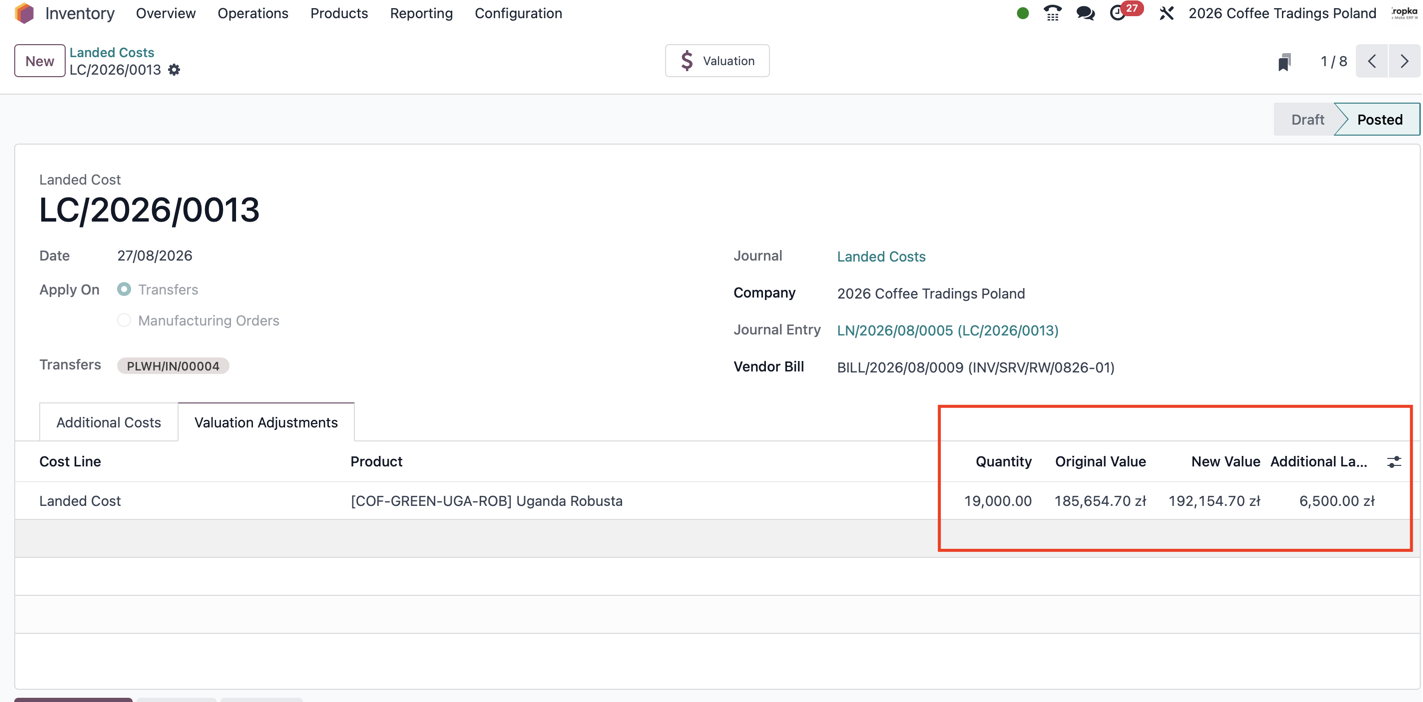Click the Uganda Robusta product cell
1423x702 pixels.
pyautogui.click(x=486, y=501)
